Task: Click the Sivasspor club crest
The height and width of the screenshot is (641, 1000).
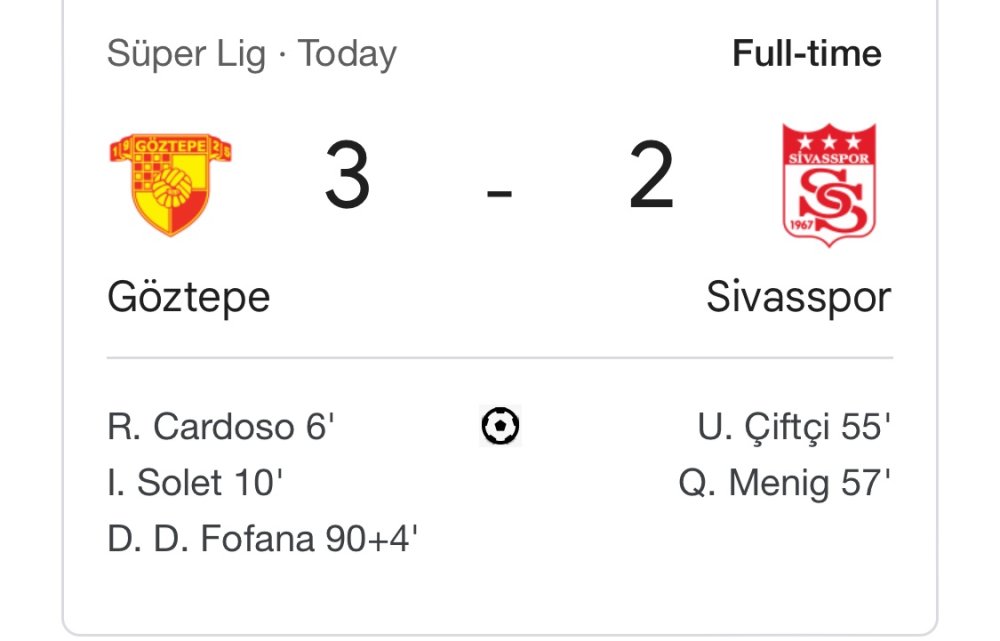Action: click(x=829, y=186)
